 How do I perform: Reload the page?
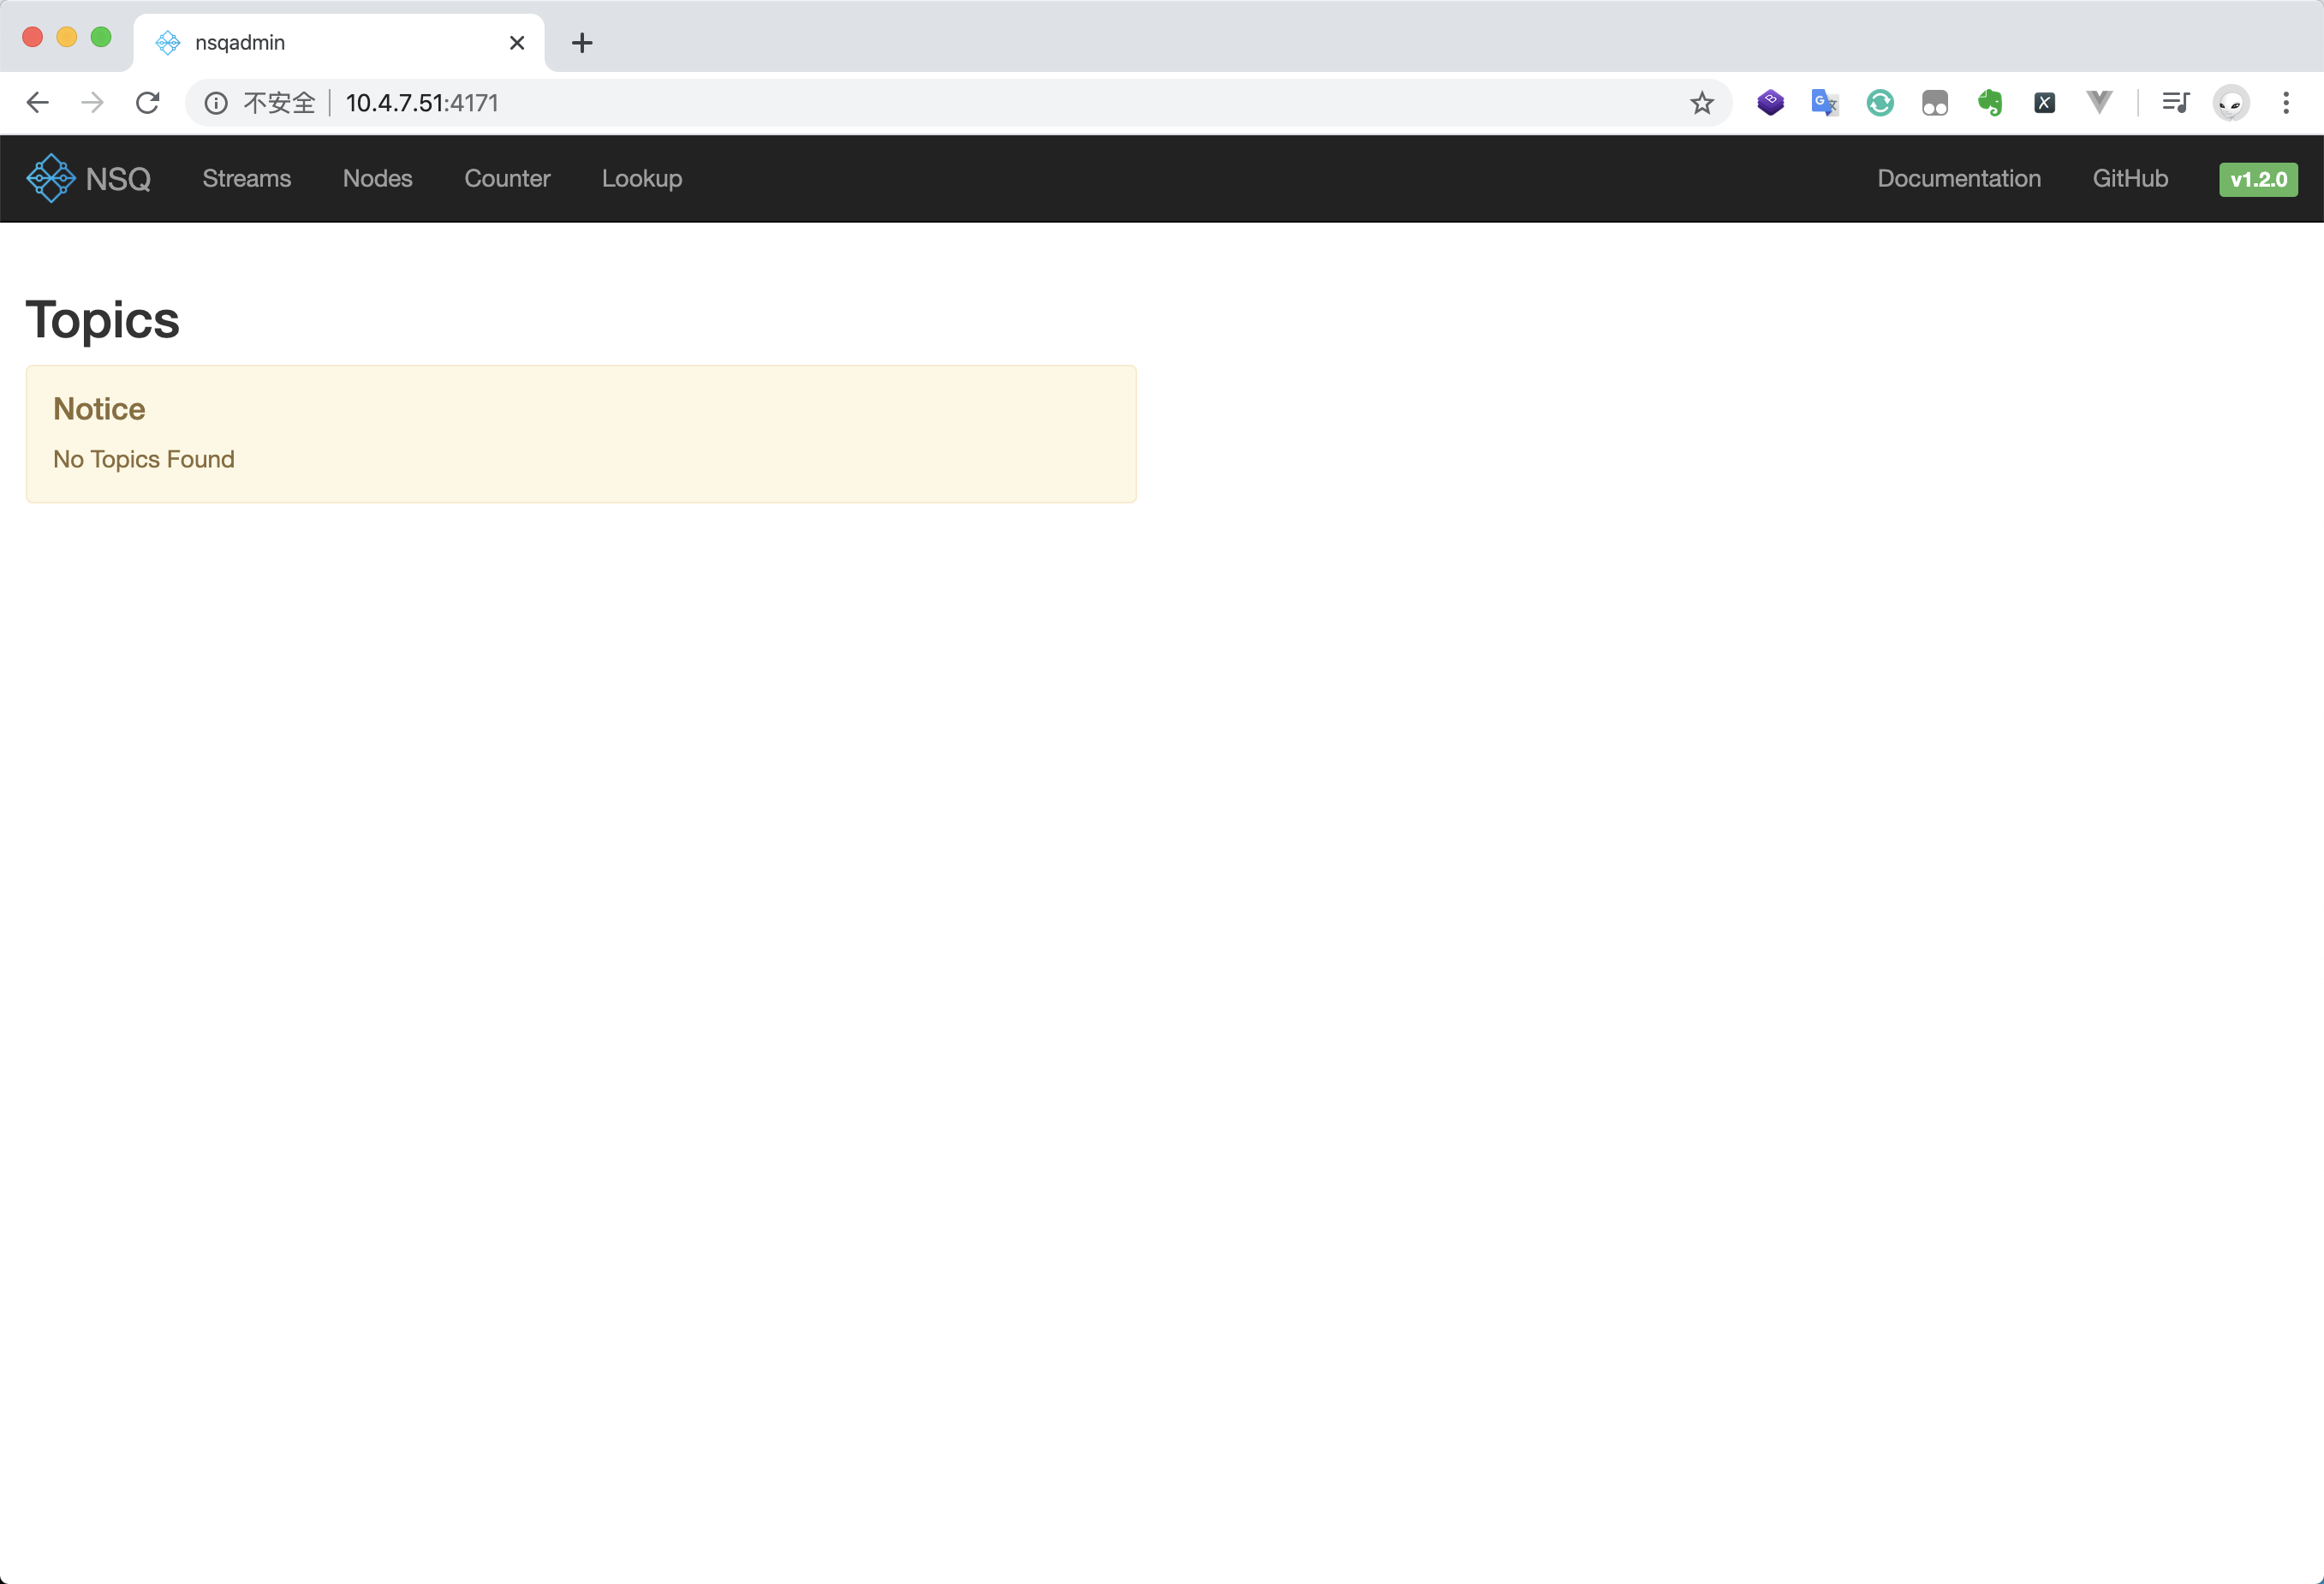pyautogui.click(x=148, y=103)
